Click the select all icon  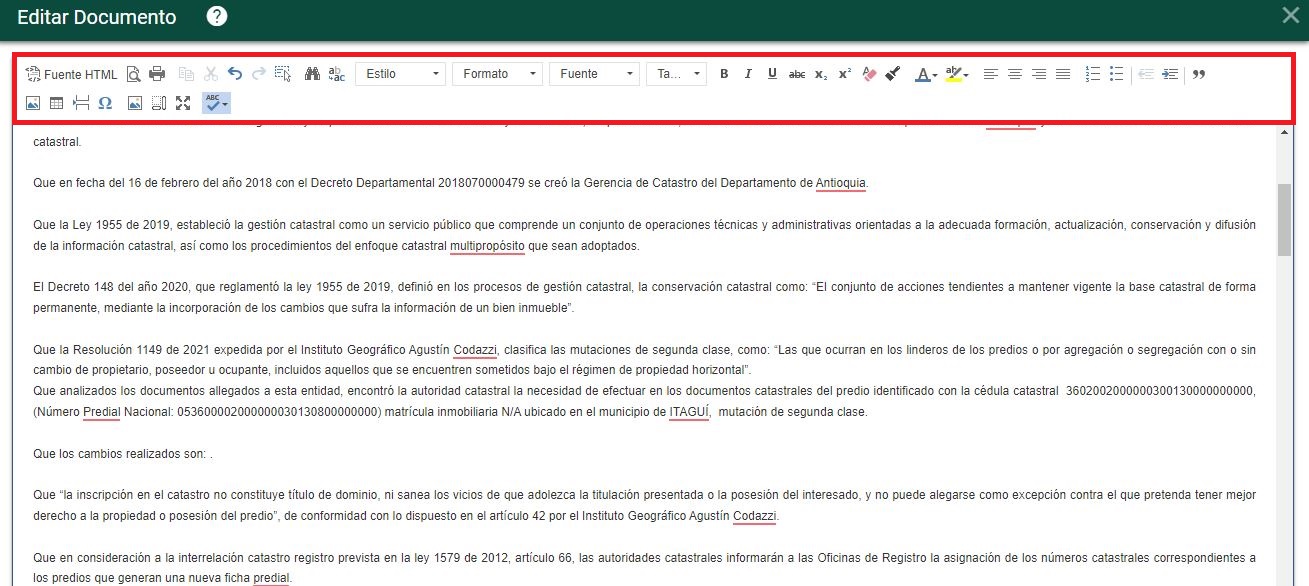(283, 74)
